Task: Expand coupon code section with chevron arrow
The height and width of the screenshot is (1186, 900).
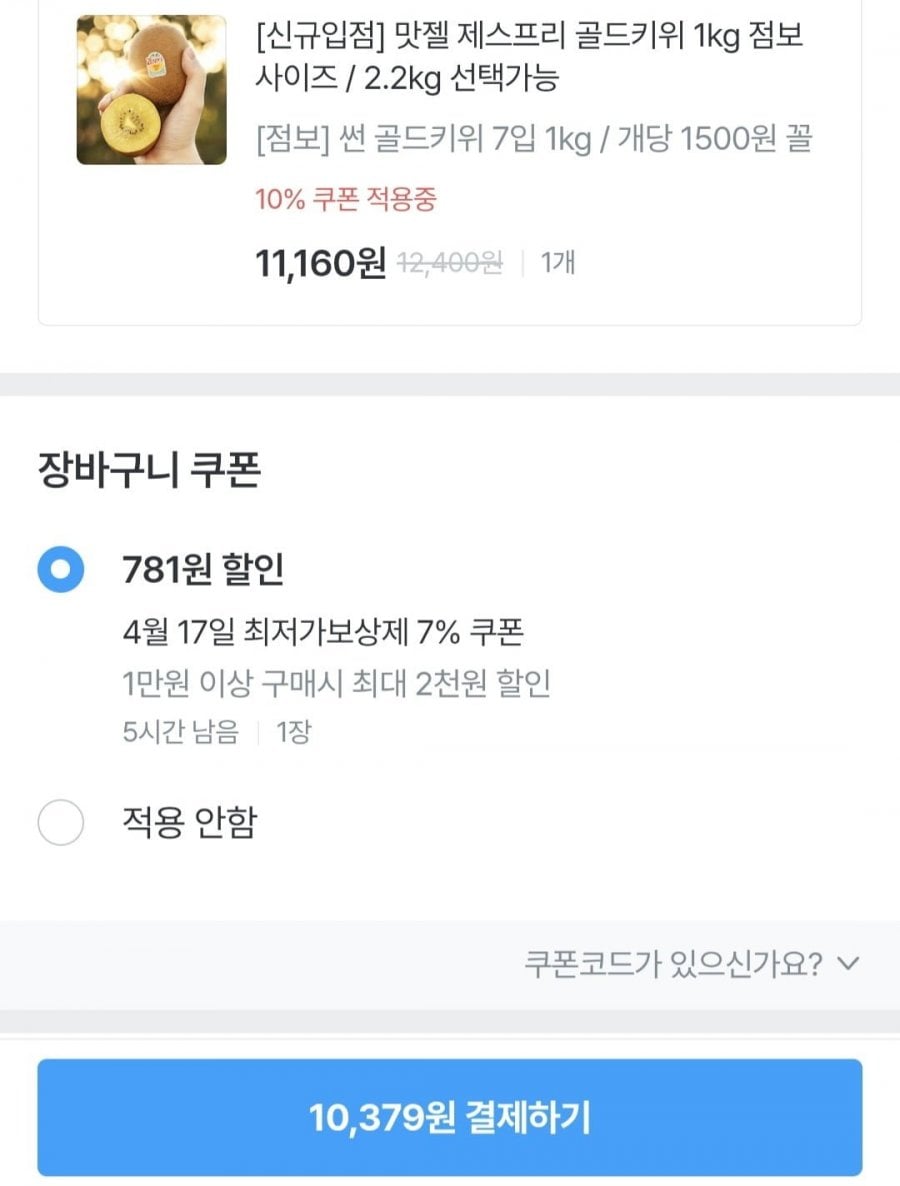Action: (x=848, y=964)
